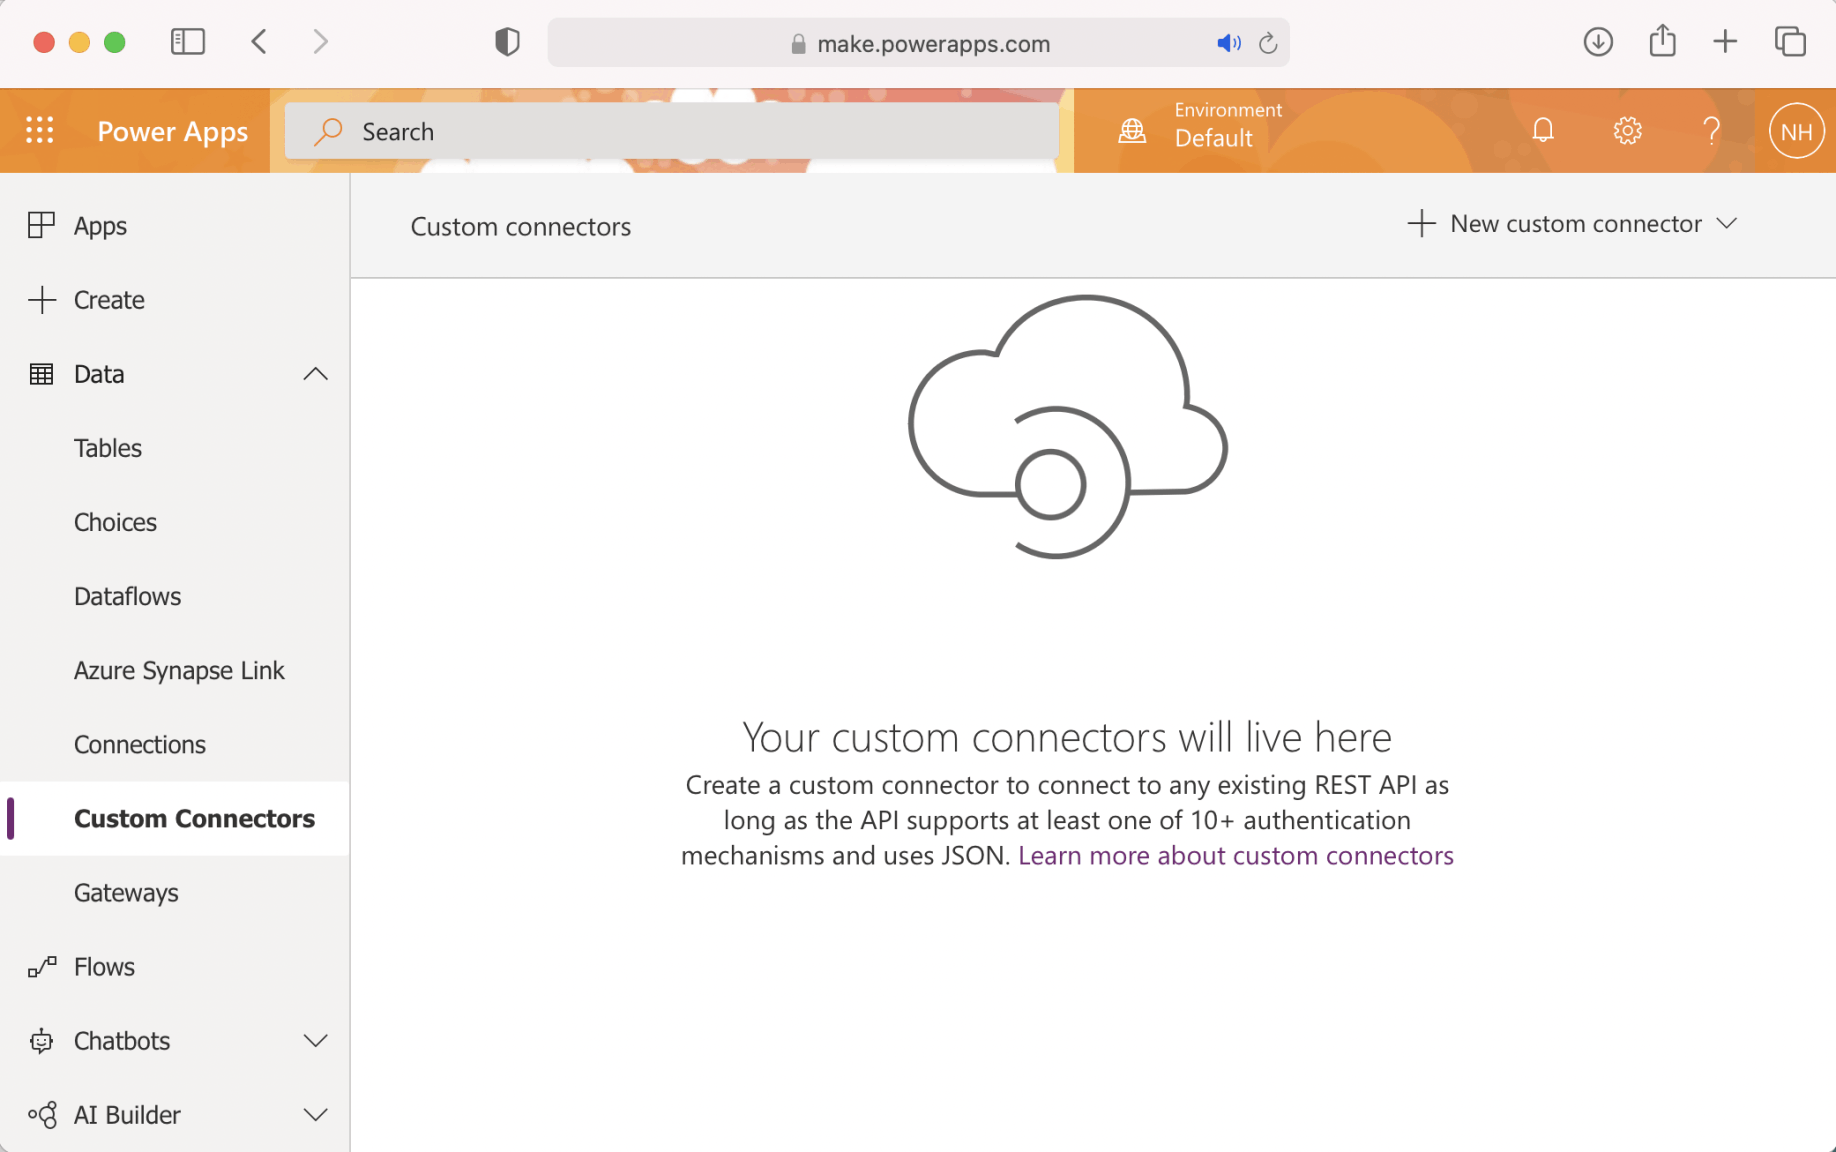Click the Safari privacy shield icon

click(507, 42)
